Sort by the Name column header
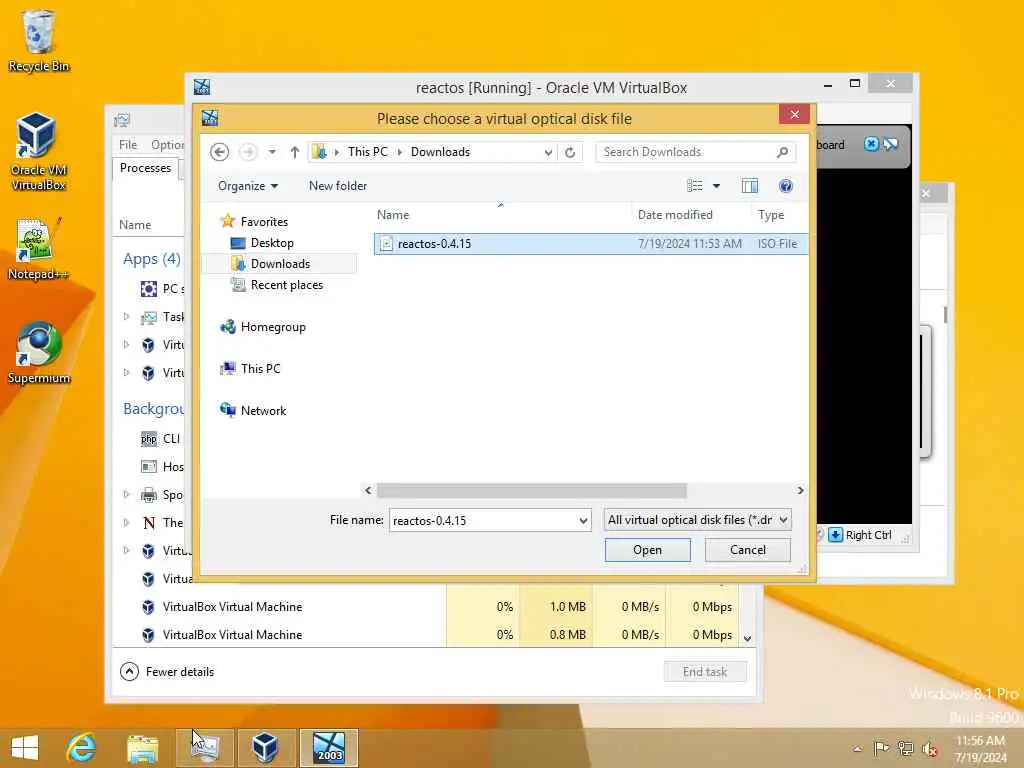Screen dimensions: 1024x768 pyautogui.click(x=392, y=215)
